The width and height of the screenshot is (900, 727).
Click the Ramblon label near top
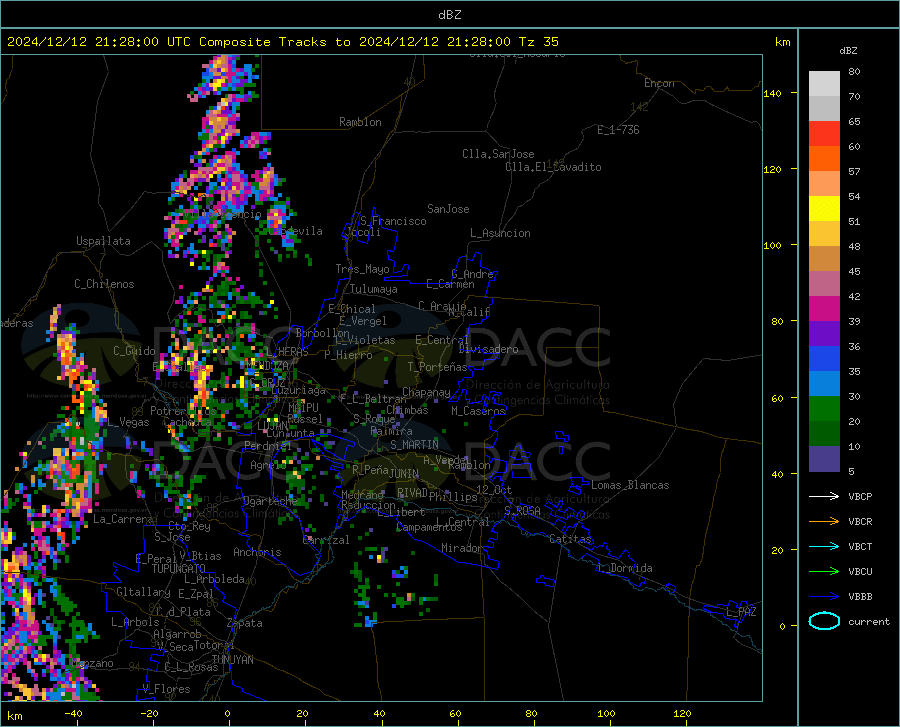pyautogui.click(x=360, y=122)
